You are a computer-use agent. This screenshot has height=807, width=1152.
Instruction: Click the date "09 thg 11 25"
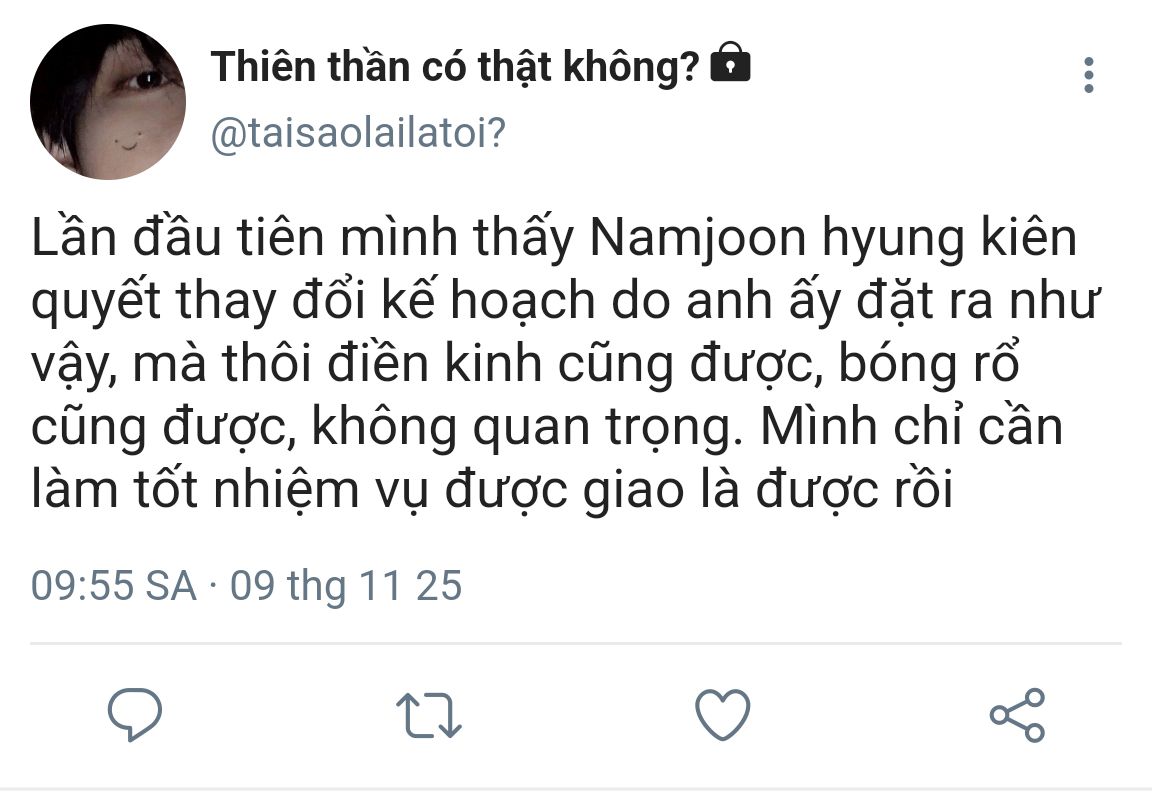pyautogui.click(x=346, y=585)
